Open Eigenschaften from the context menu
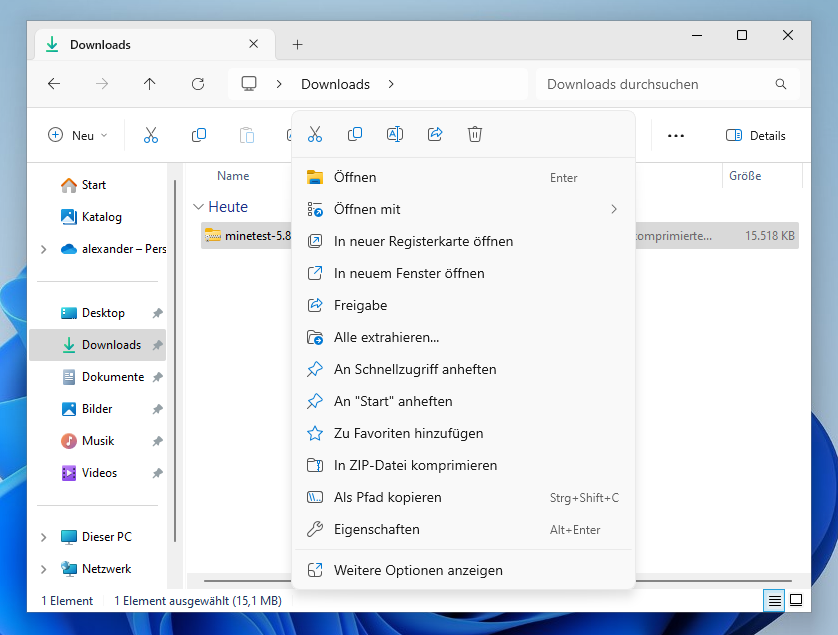Viewport: 838px width, 635px height. (x=463, y=530)
